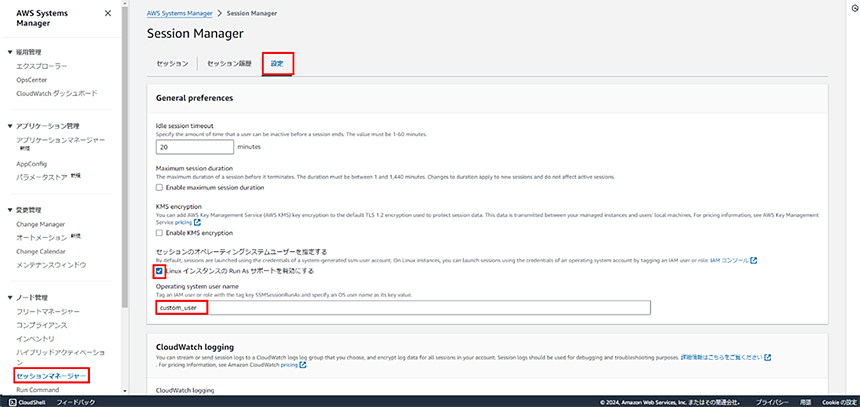This screenshot has height=407, width=860.
Task: Open エクスプローラー in sidebar
Action: point(42,66)
